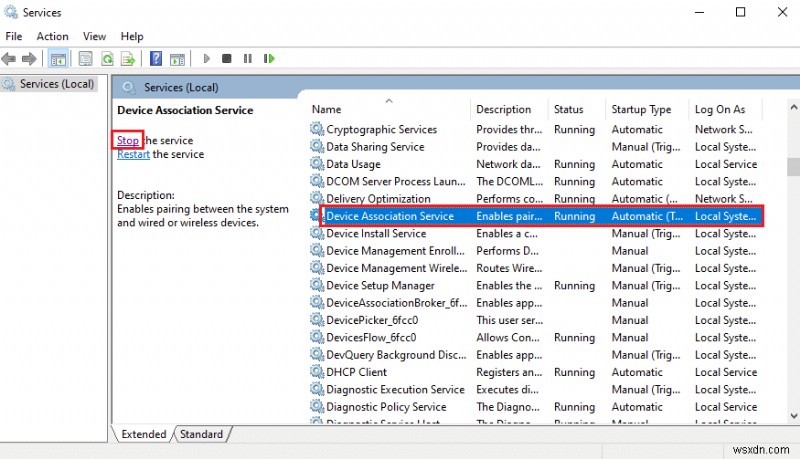Select Services (Local) in the left tree
Viewport: 800px width, 459px height.
pyautogui.click(x=56, y=84)
